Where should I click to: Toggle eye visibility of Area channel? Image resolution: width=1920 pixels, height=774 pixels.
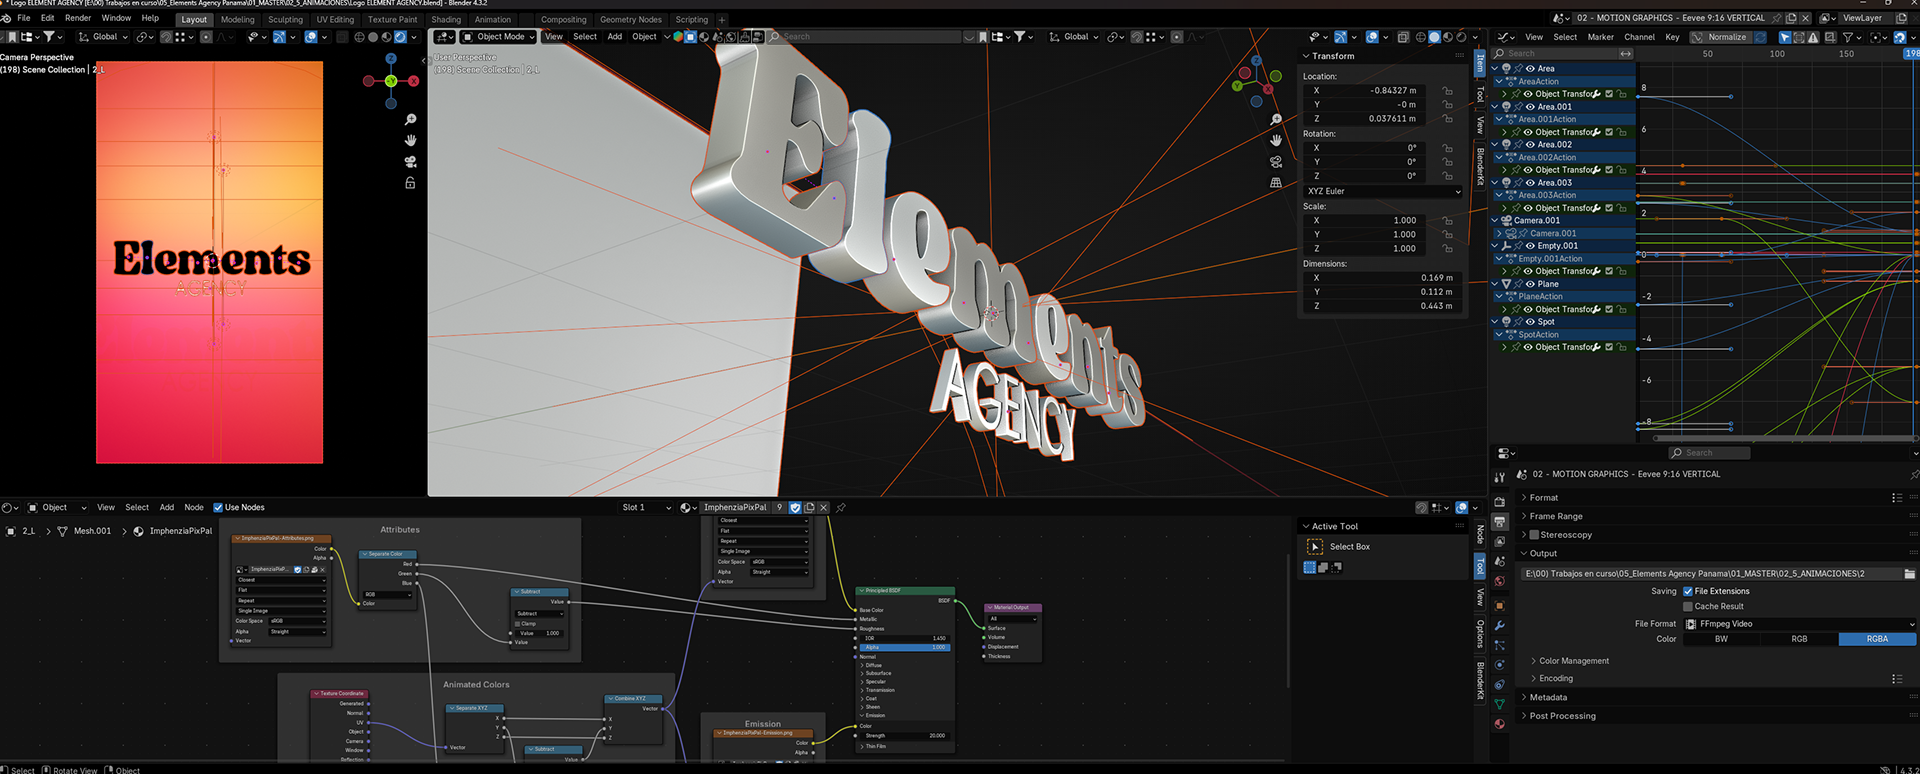pyautogui.click(x=1530, y=69)
